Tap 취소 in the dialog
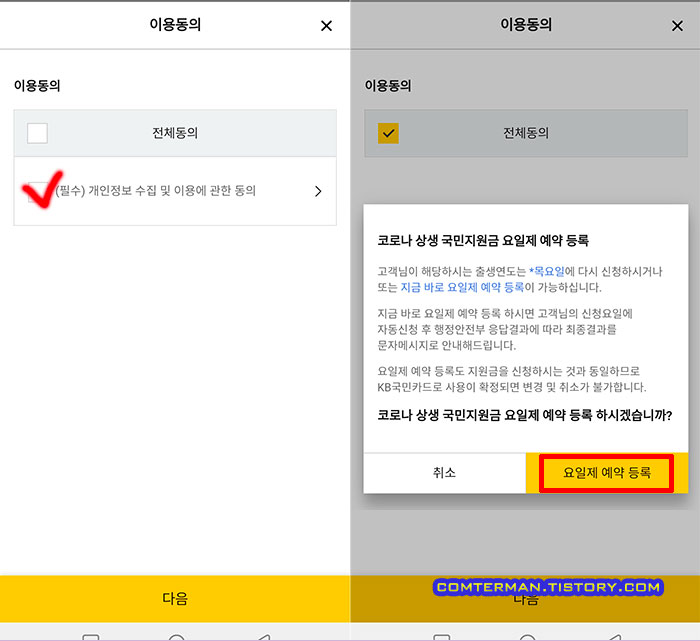The width and height of the screenshot is (700, 641). pyautogui.click(x=445, y=473)
